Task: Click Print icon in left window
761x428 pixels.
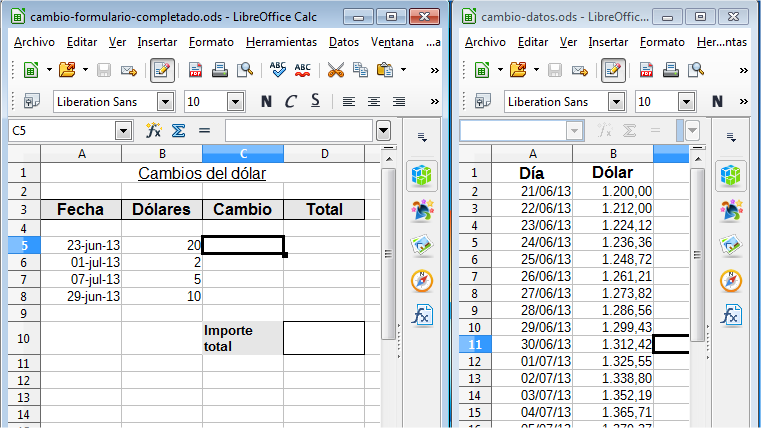Action: click(220, 70)
